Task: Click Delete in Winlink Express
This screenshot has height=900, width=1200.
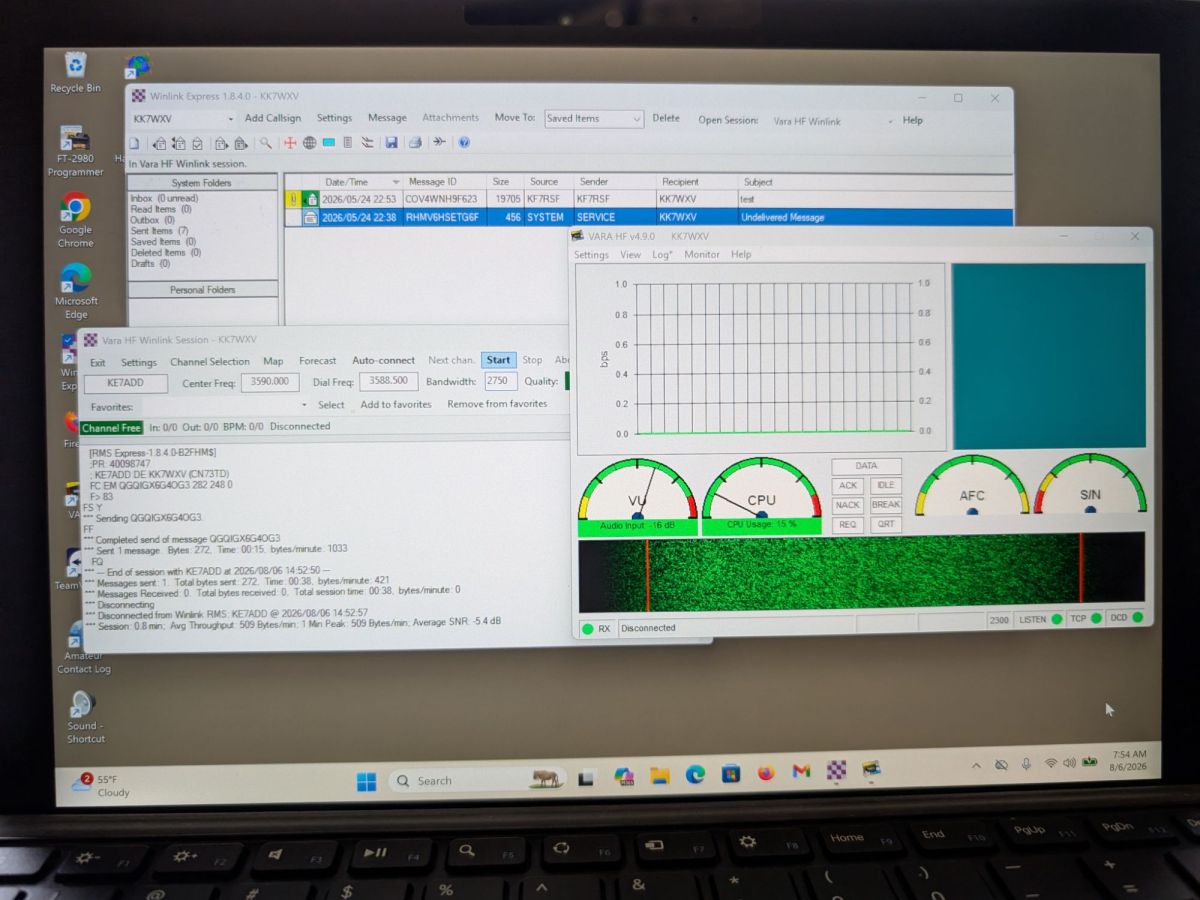Action: click(x=666, y=118)
